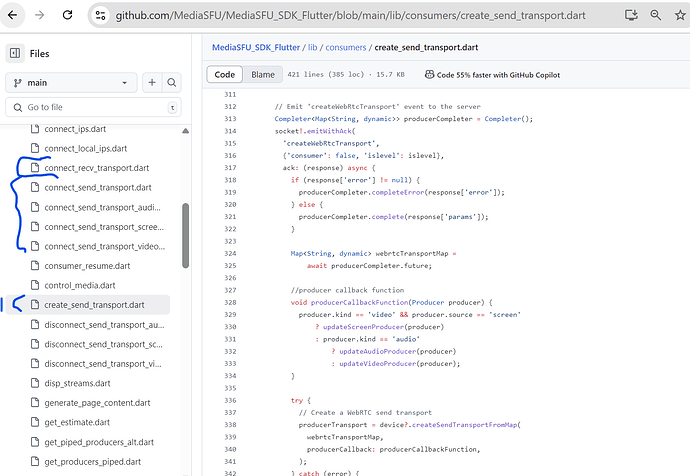690x476 pixels.
Task: Switch to the Blame tab
Action: coord(263,74)
